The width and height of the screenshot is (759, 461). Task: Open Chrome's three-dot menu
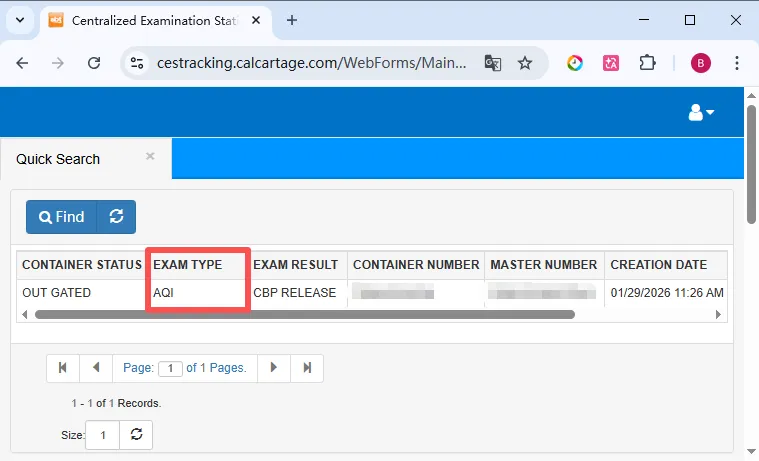[737, 63]
